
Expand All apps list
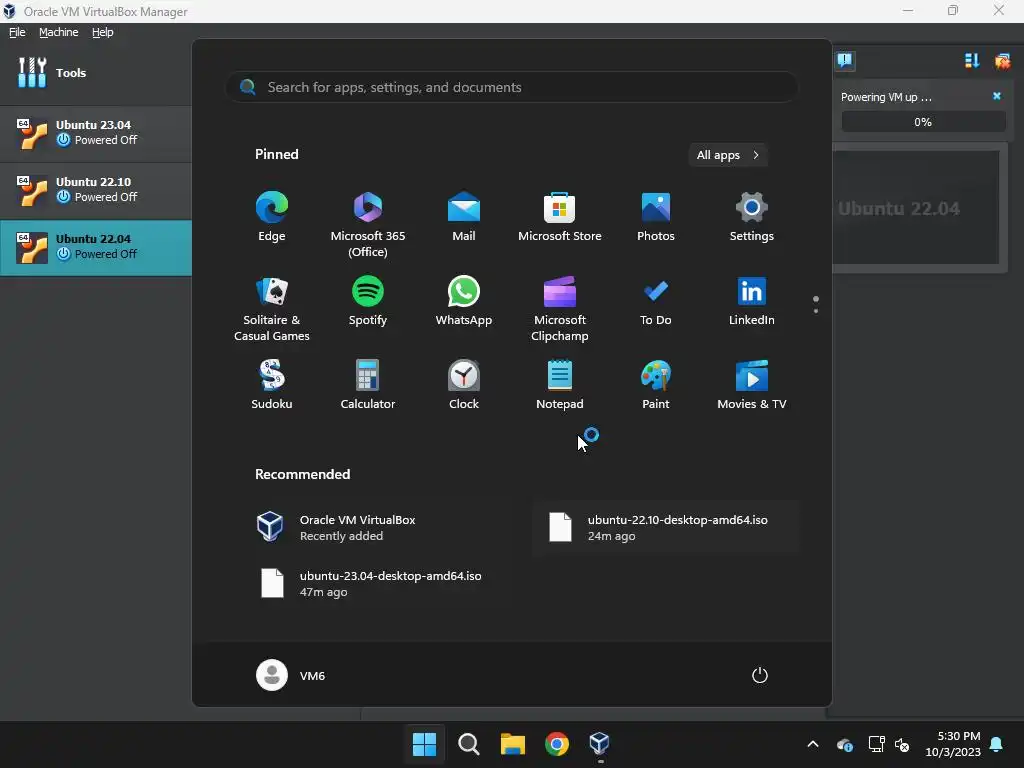pyautogui.click(x=728, y=155)
